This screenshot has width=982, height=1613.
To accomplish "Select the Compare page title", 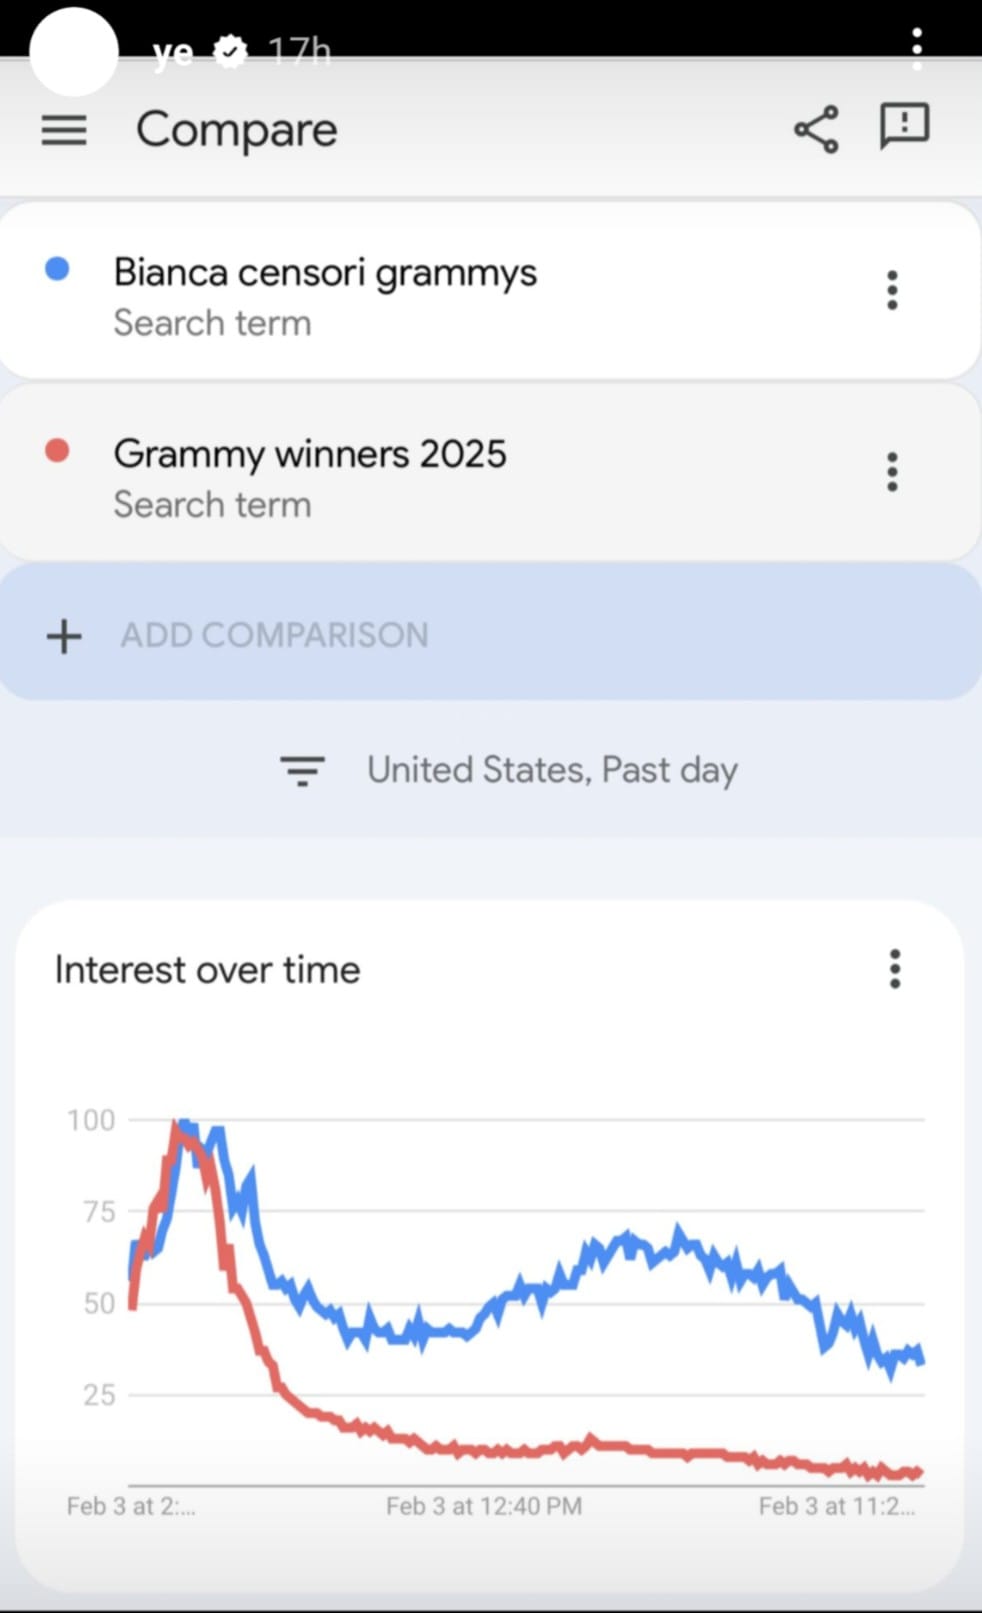I will [237, 130].
